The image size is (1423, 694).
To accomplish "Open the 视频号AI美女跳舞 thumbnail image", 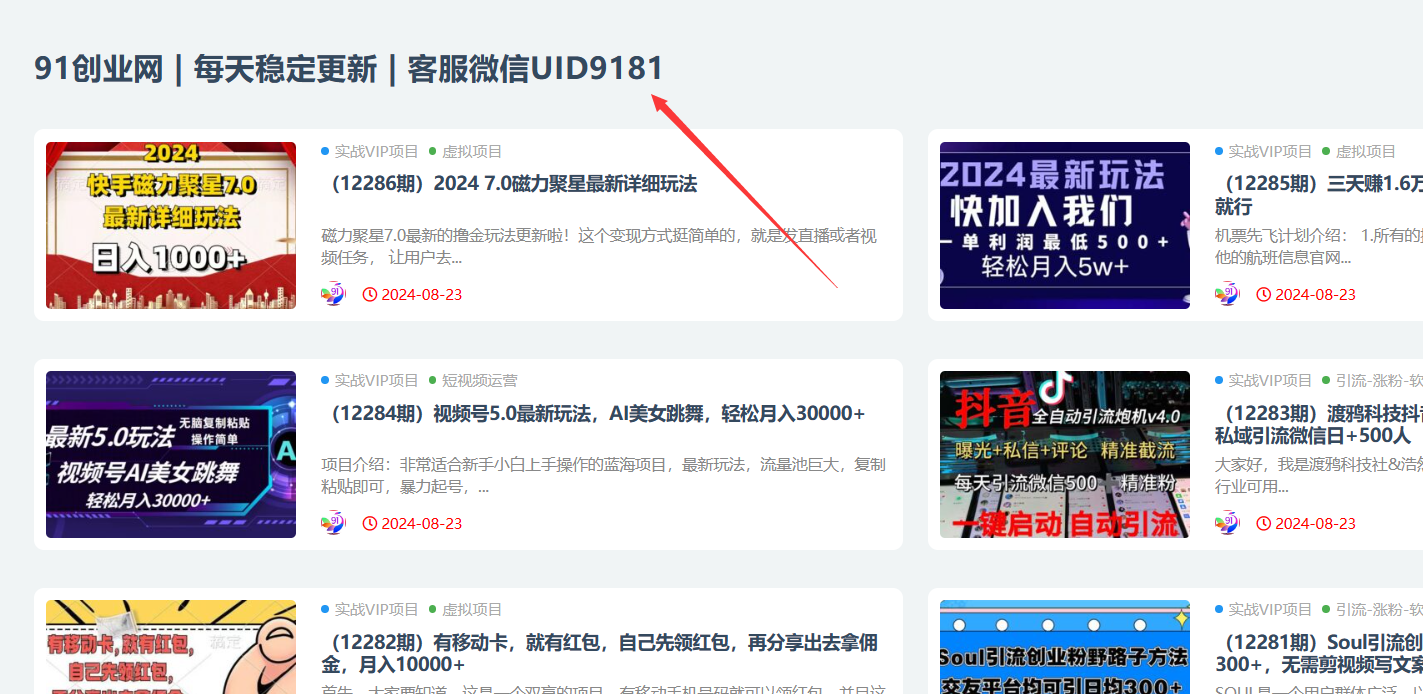I will [171, 454].
